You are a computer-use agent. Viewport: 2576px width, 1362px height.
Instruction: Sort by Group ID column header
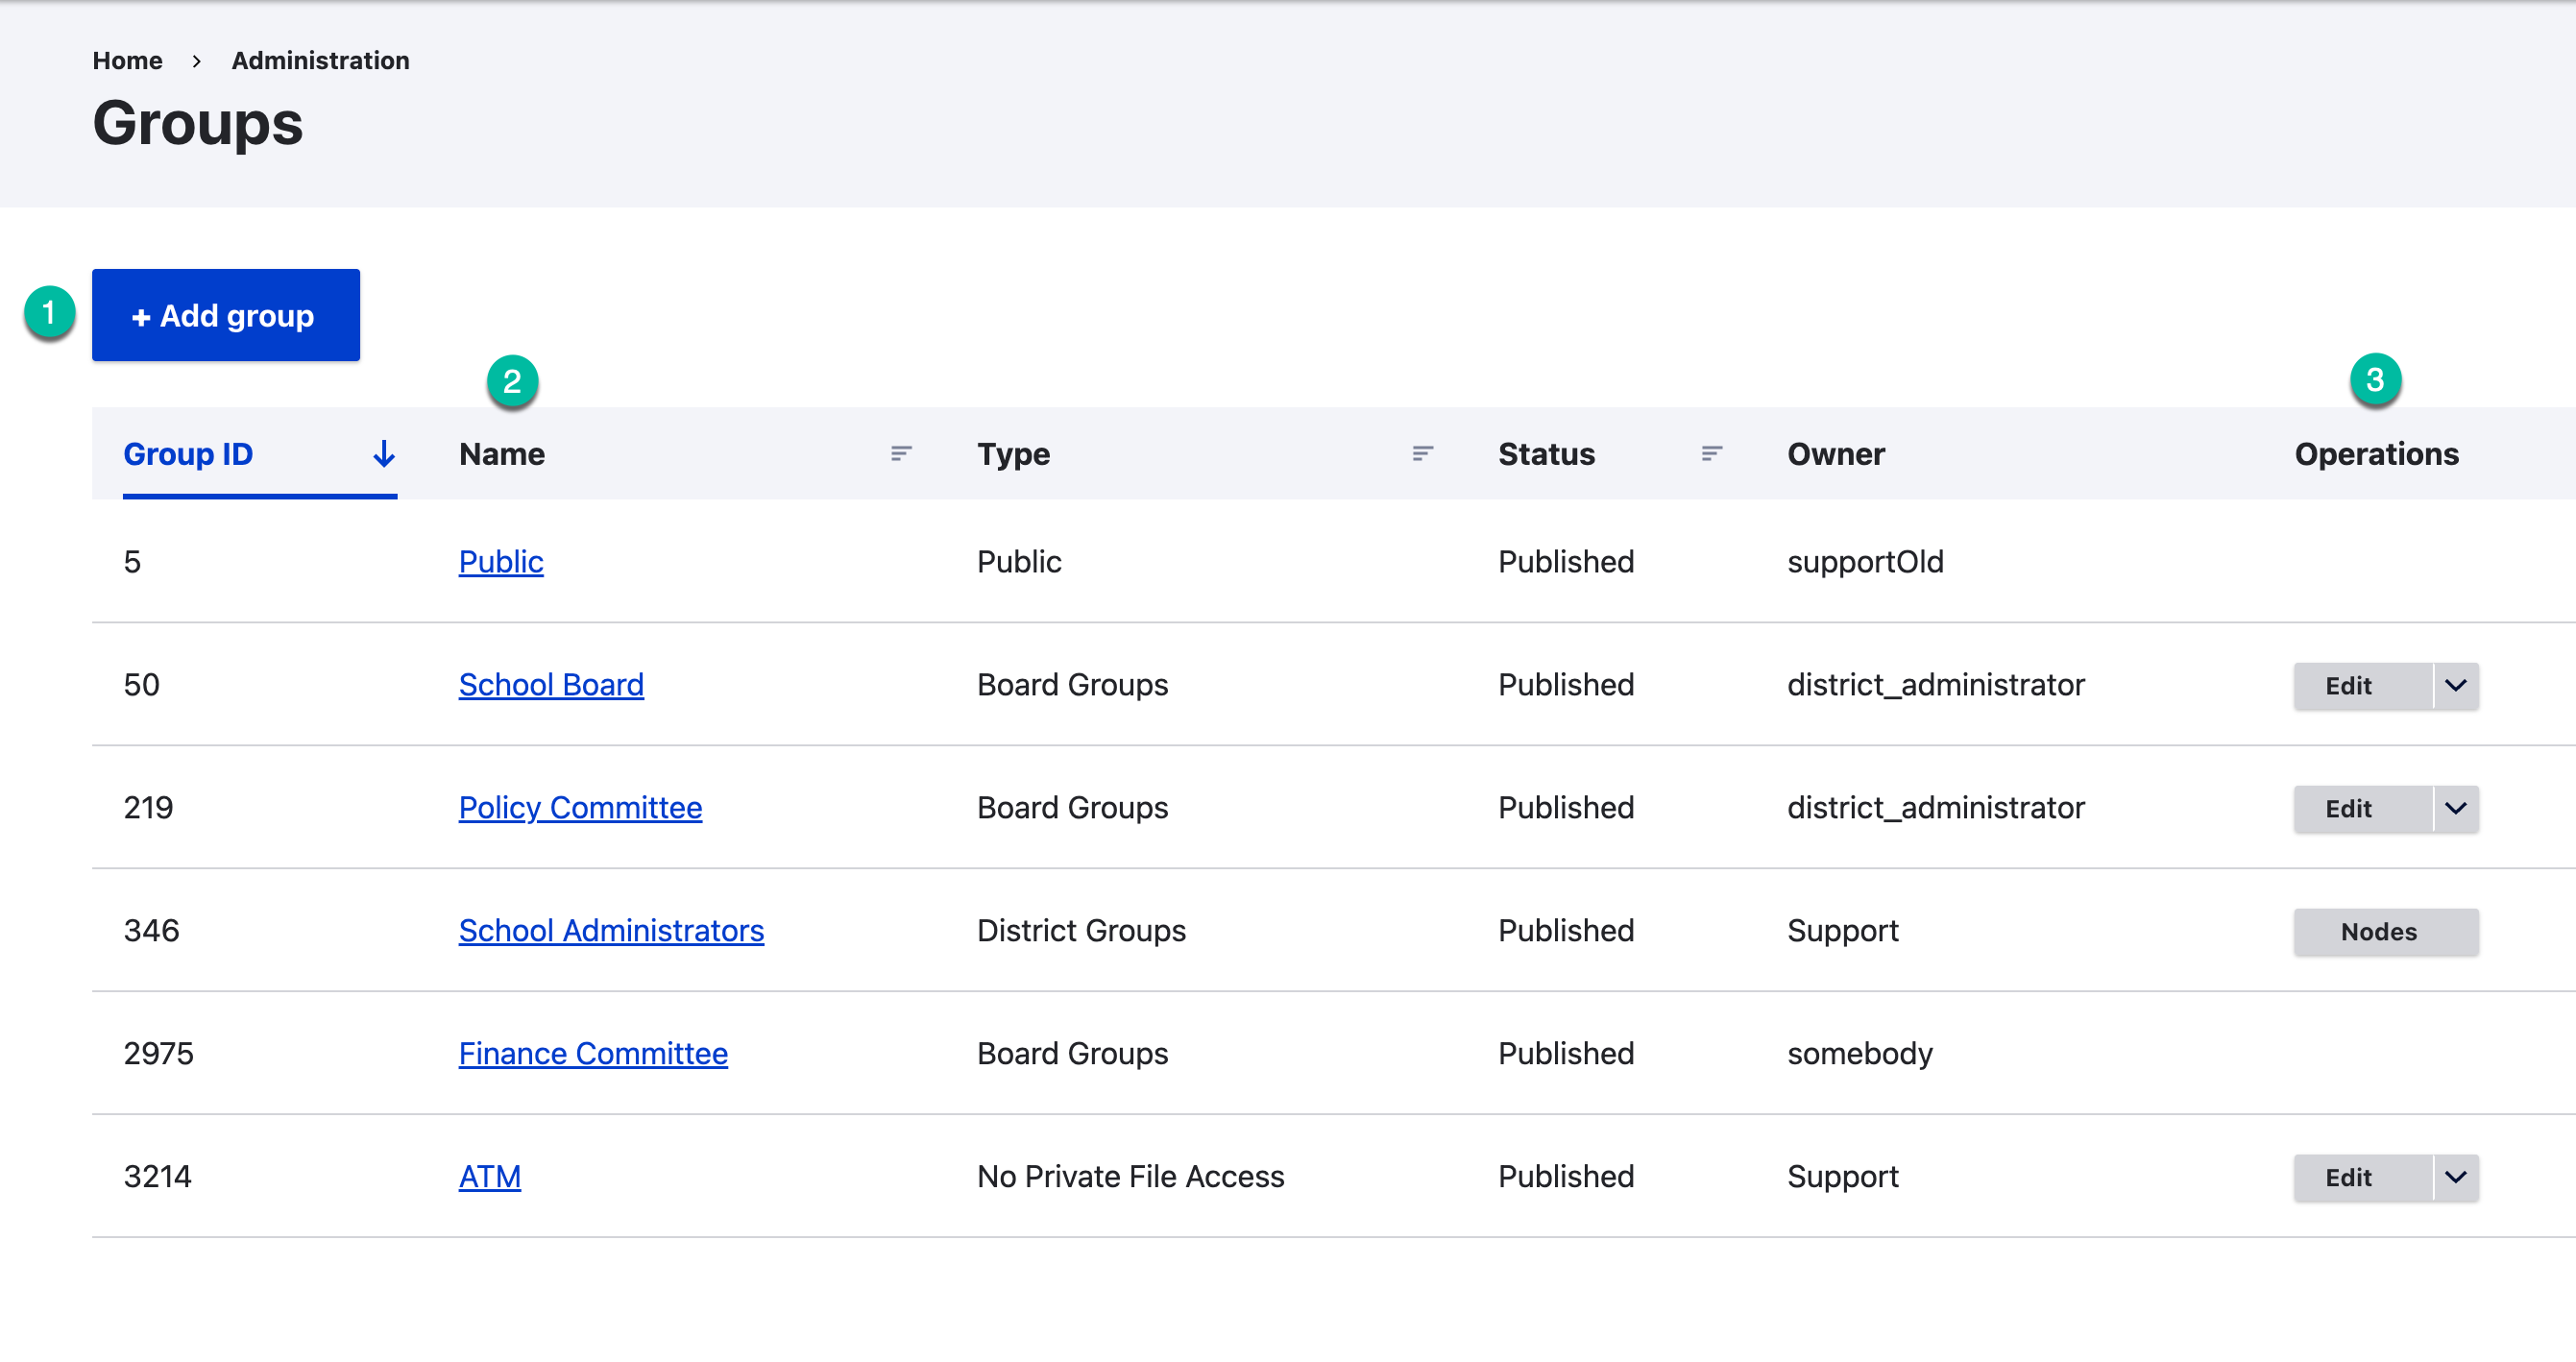click(x=188, y=454)
